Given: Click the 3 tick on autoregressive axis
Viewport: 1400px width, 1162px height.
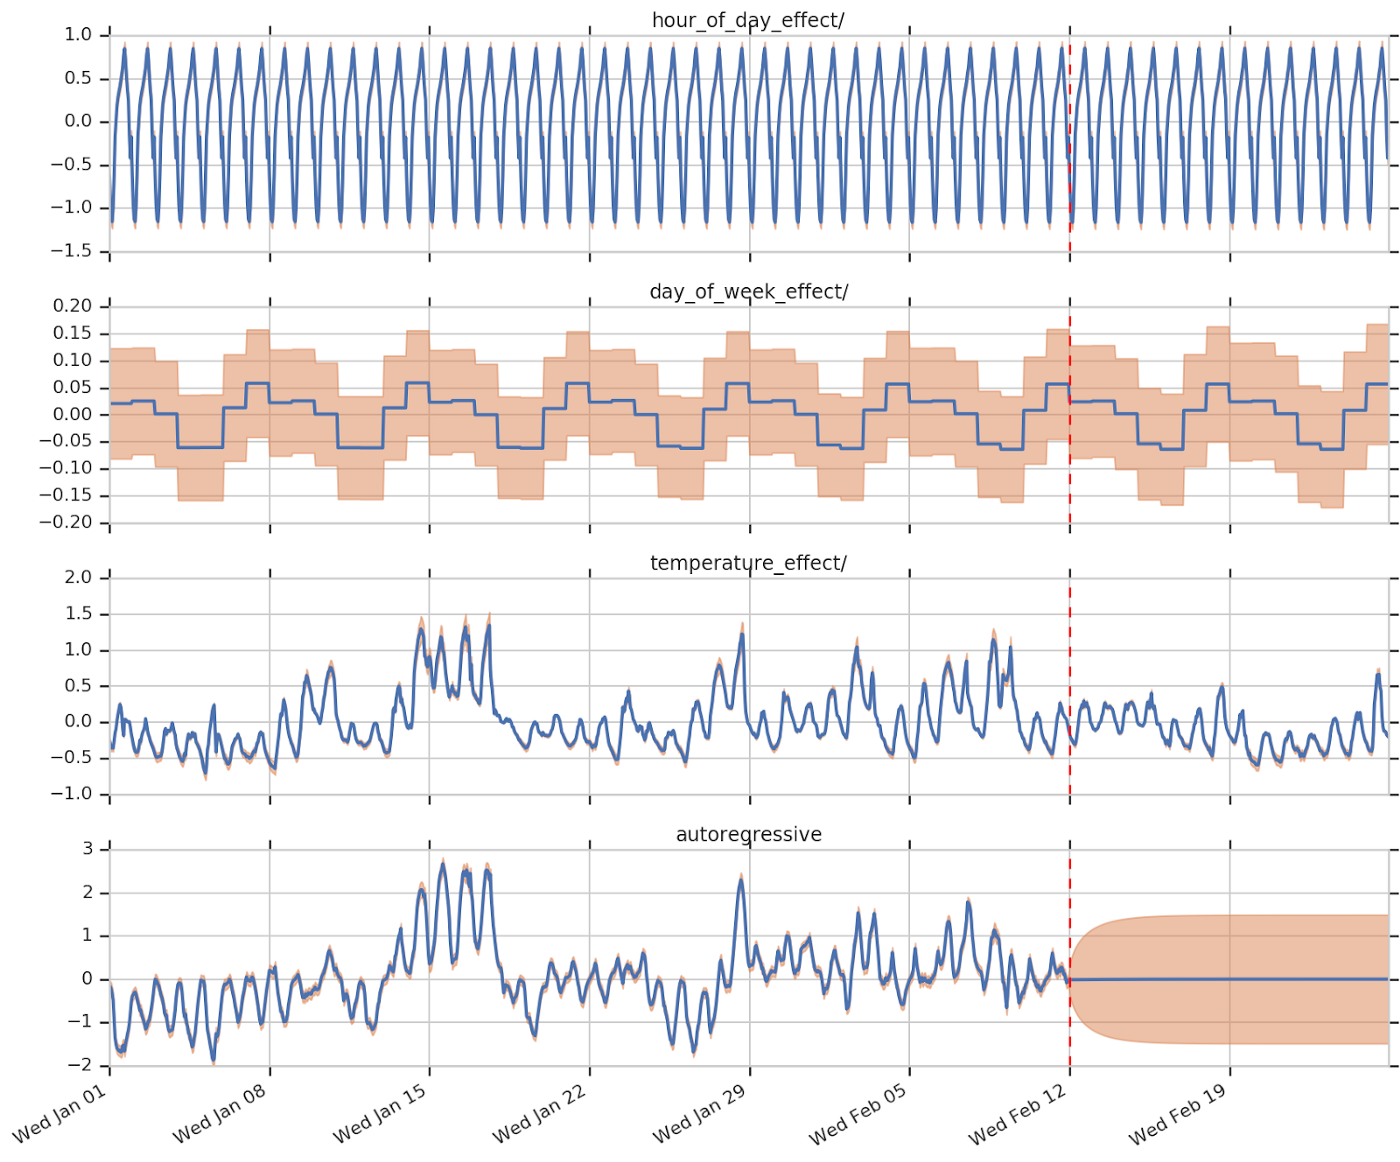Looking at the screenshot, I should 88,849.
